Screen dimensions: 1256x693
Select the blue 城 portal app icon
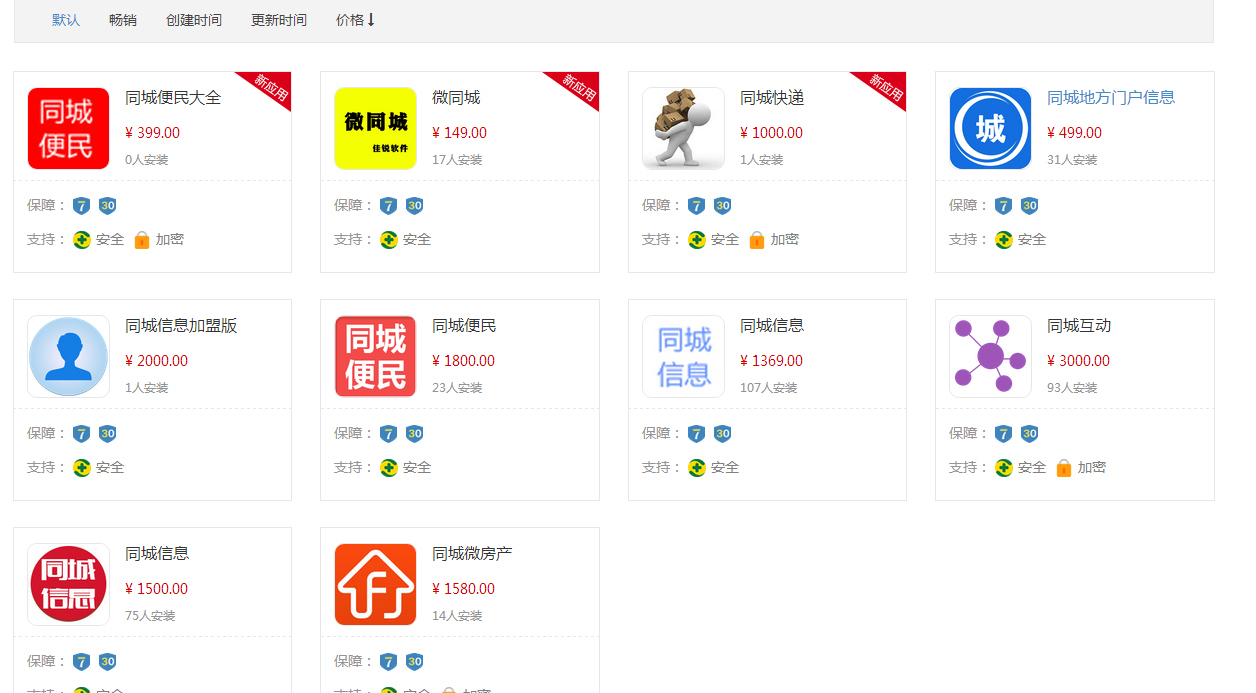click(990, 129)
